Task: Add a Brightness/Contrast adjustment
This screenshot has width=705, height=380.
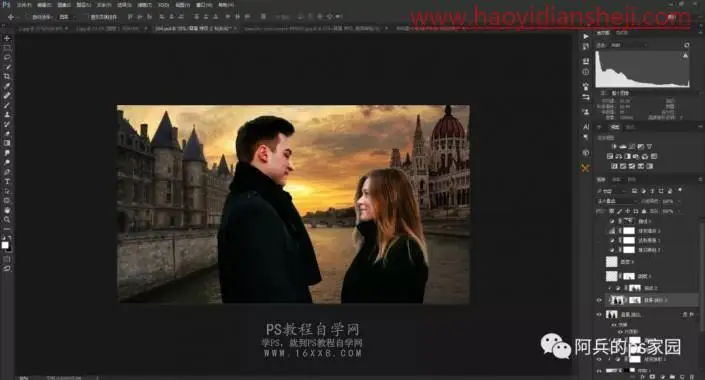Action: [x=614, y=146]
